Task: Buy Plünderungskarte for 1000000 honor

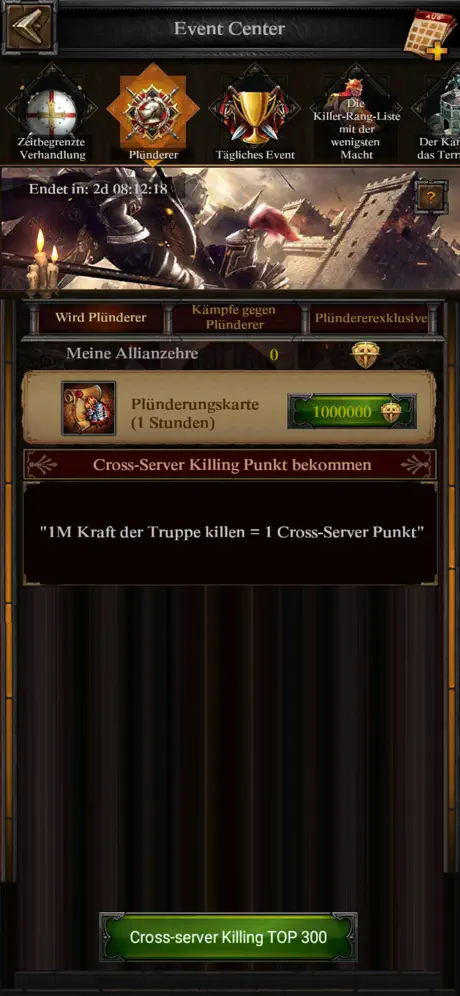Action: click(352, 412)
